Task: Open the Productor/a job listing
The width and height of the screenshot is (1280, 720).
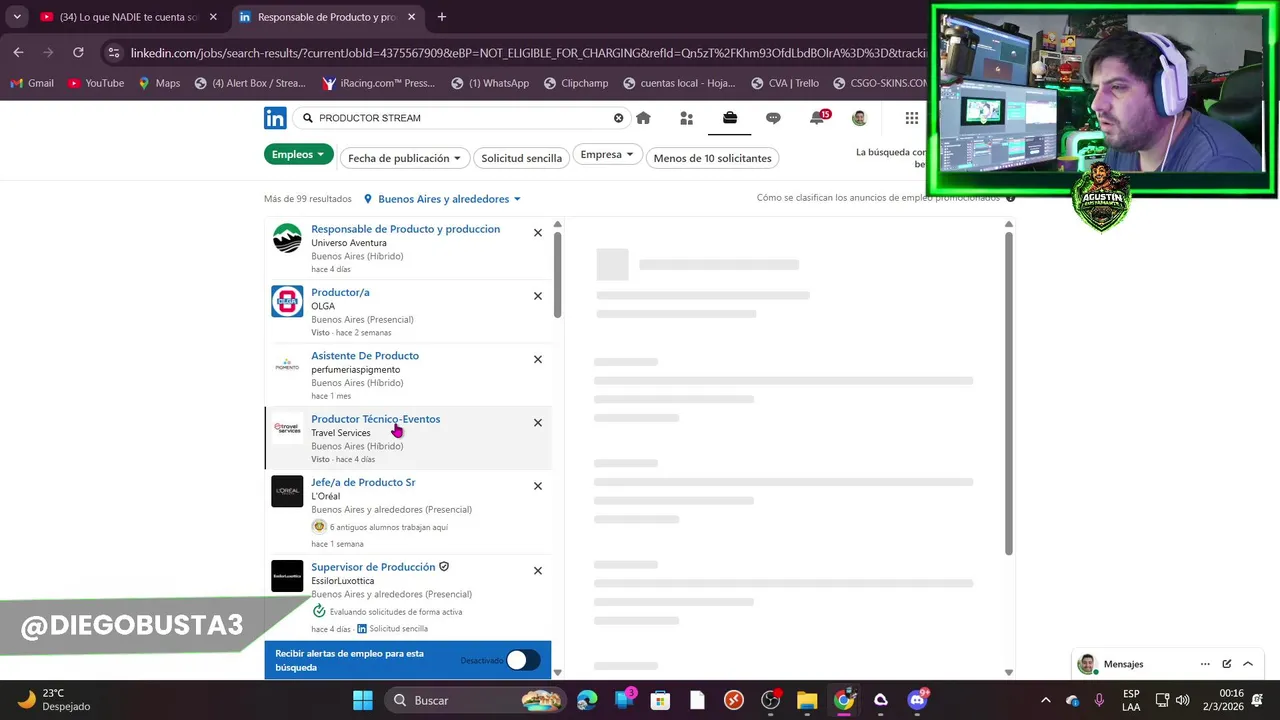Action: point(340,292)
